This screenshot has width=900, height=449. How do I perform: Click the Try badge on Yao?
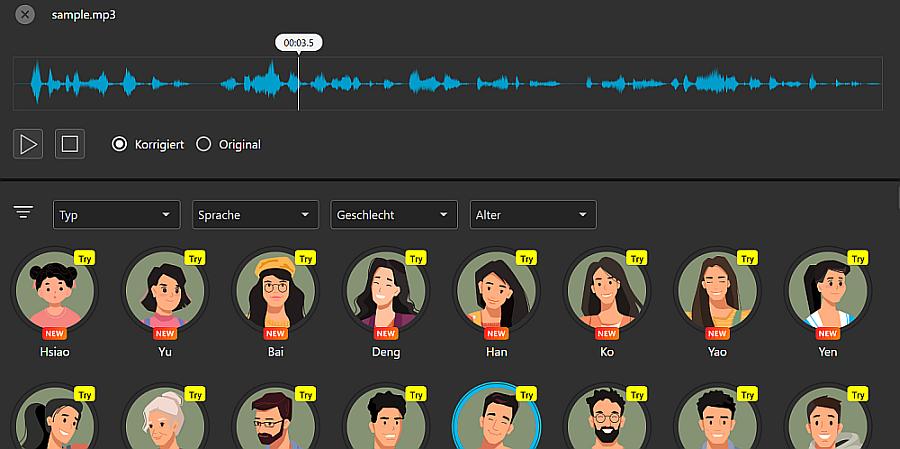[747, 258]
